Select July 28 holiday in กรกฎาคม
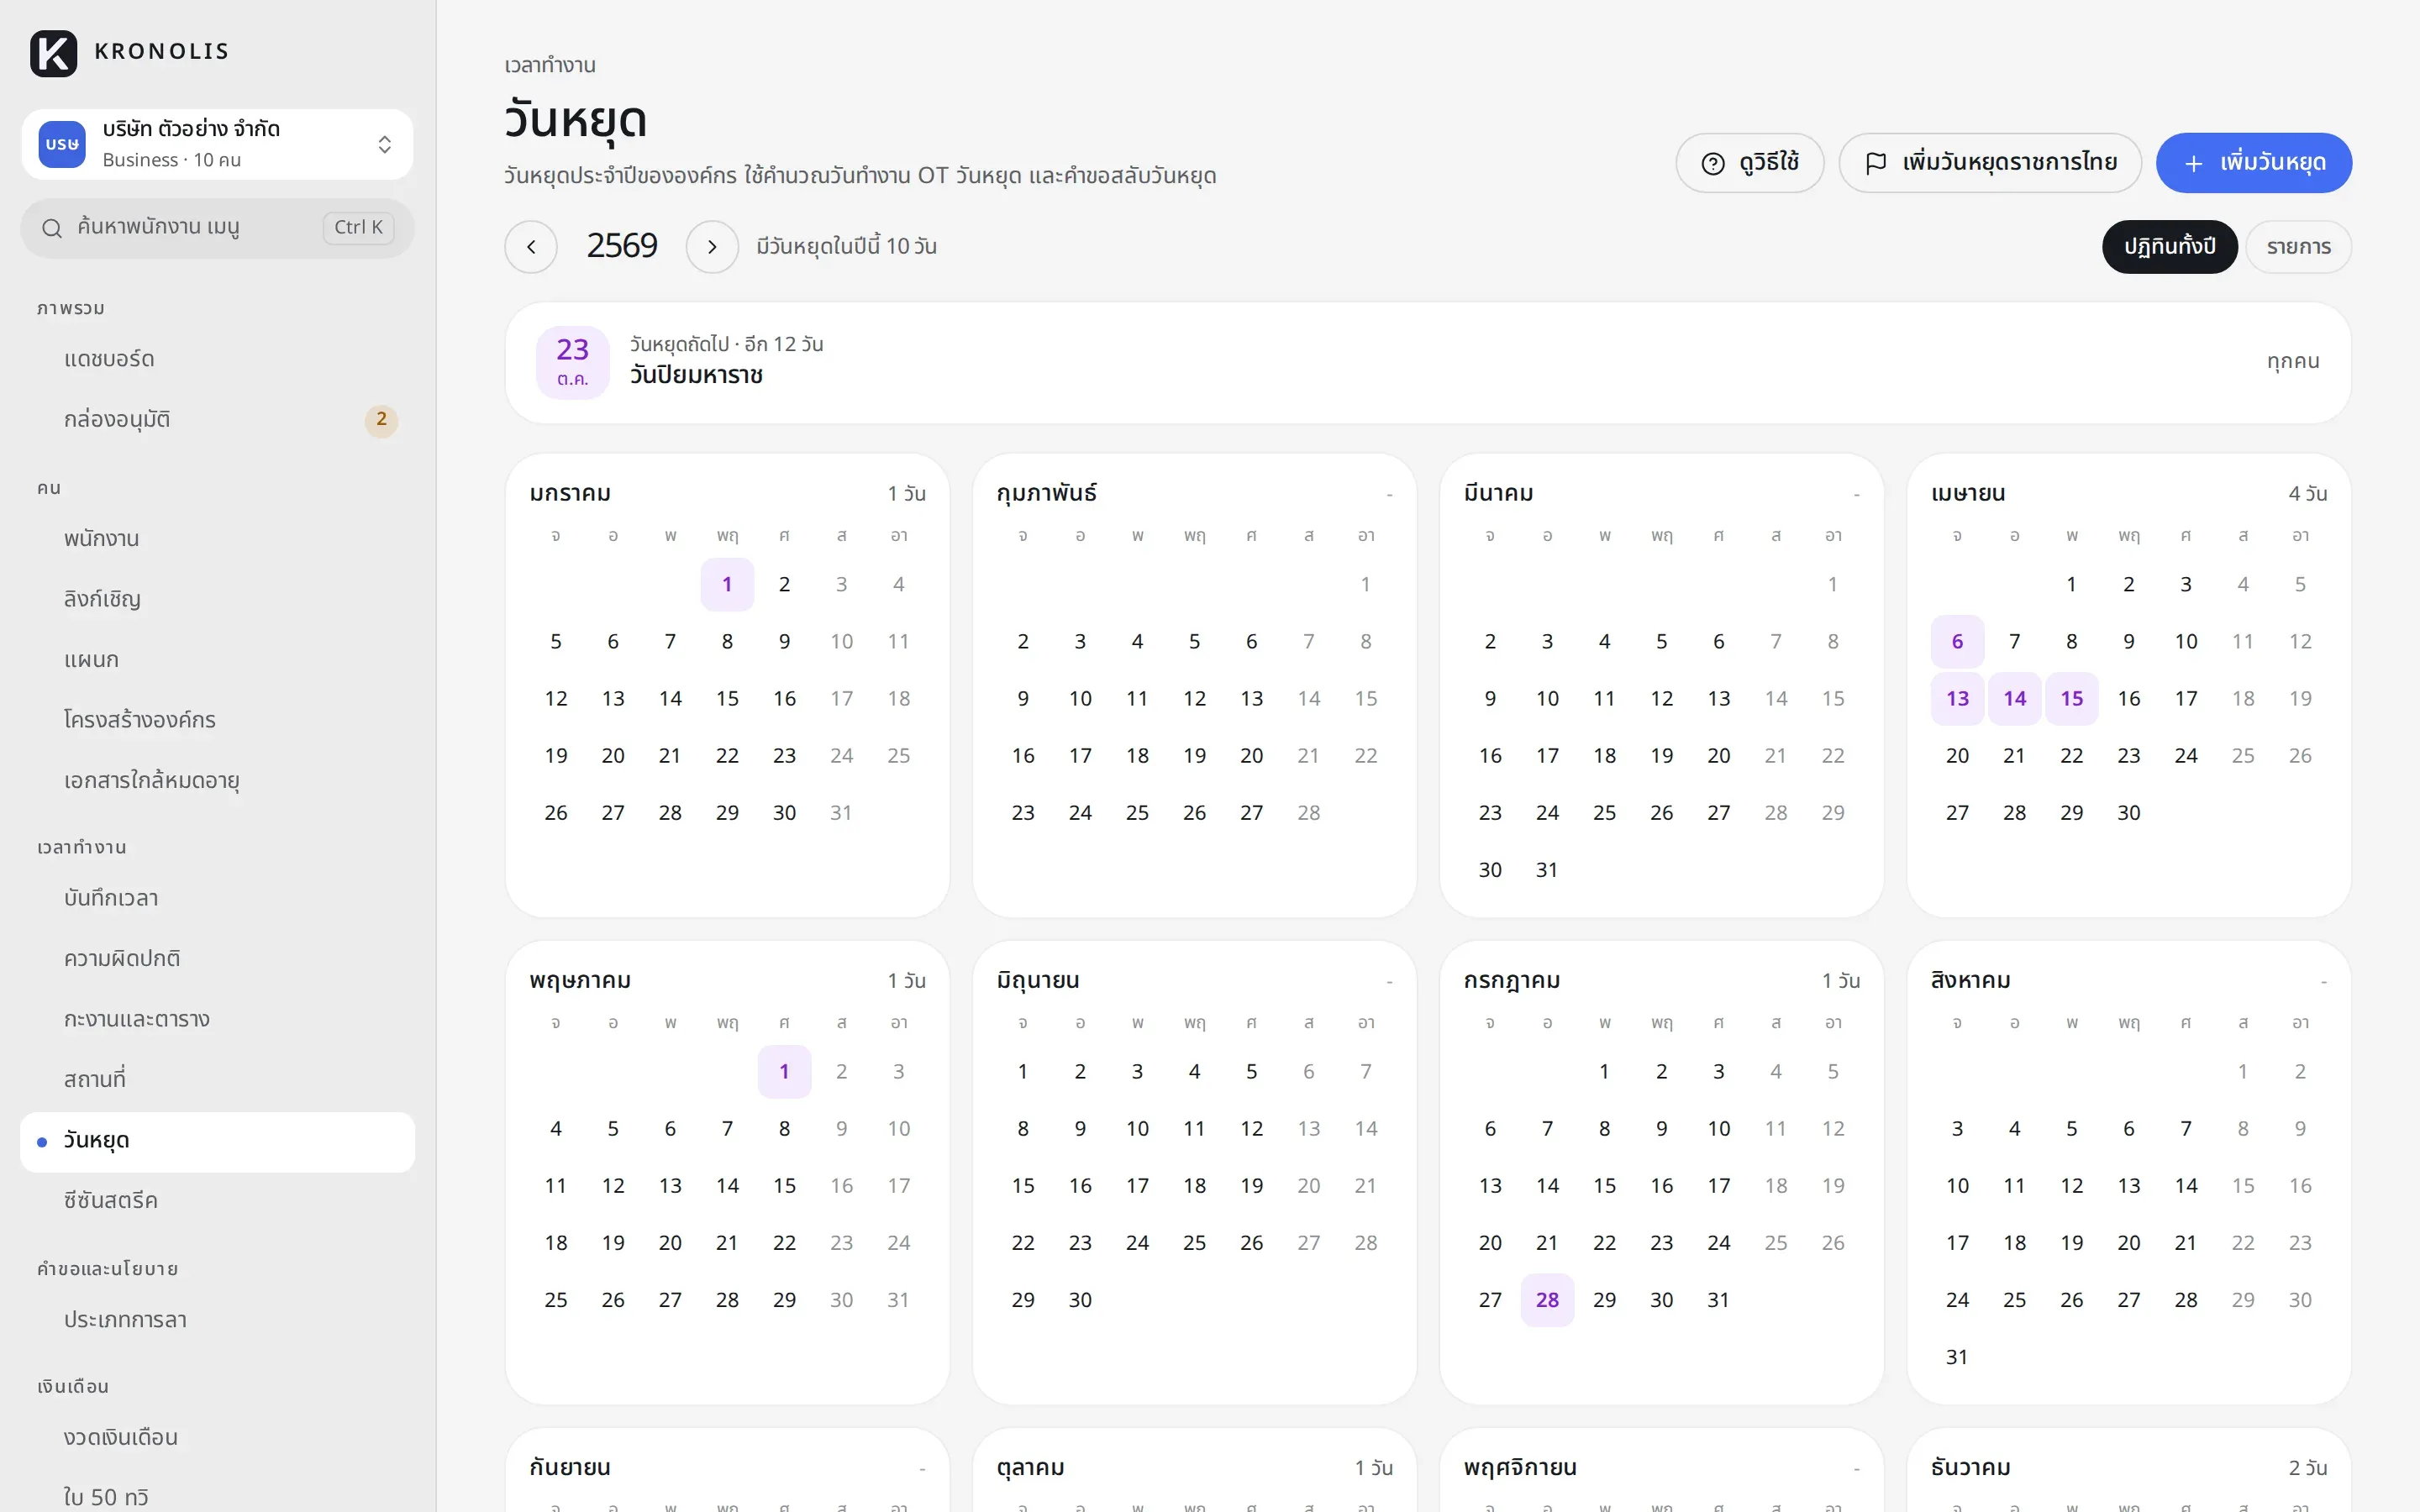 (1547, 1300)
